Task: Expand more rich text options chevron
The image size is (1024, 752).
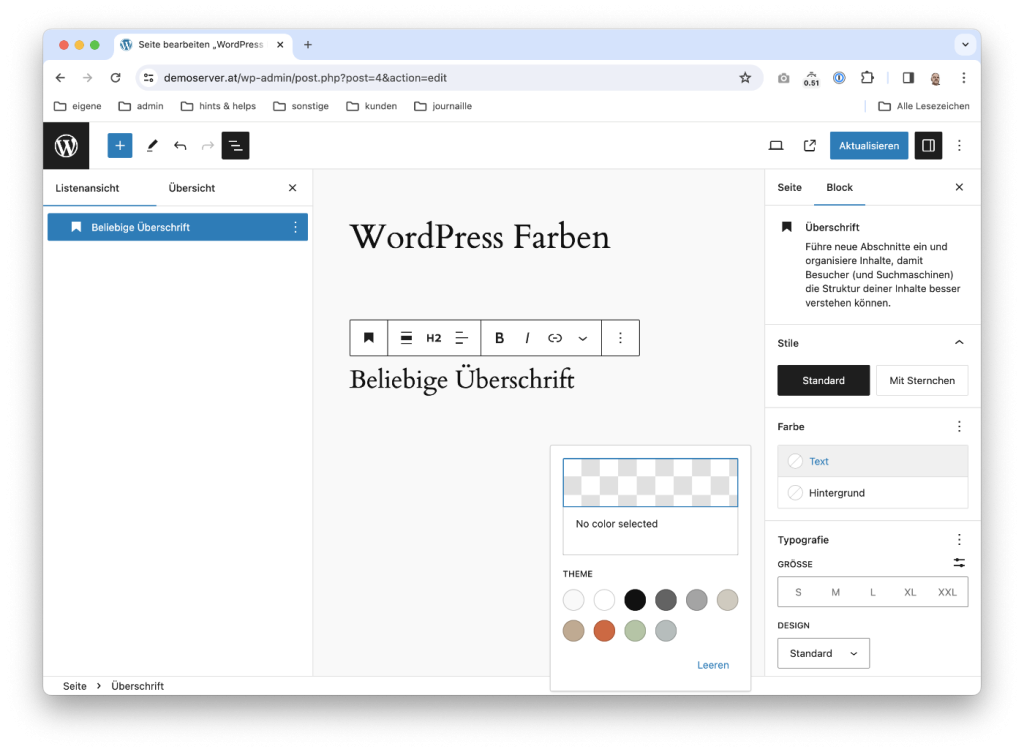Action: coord(583,338)
